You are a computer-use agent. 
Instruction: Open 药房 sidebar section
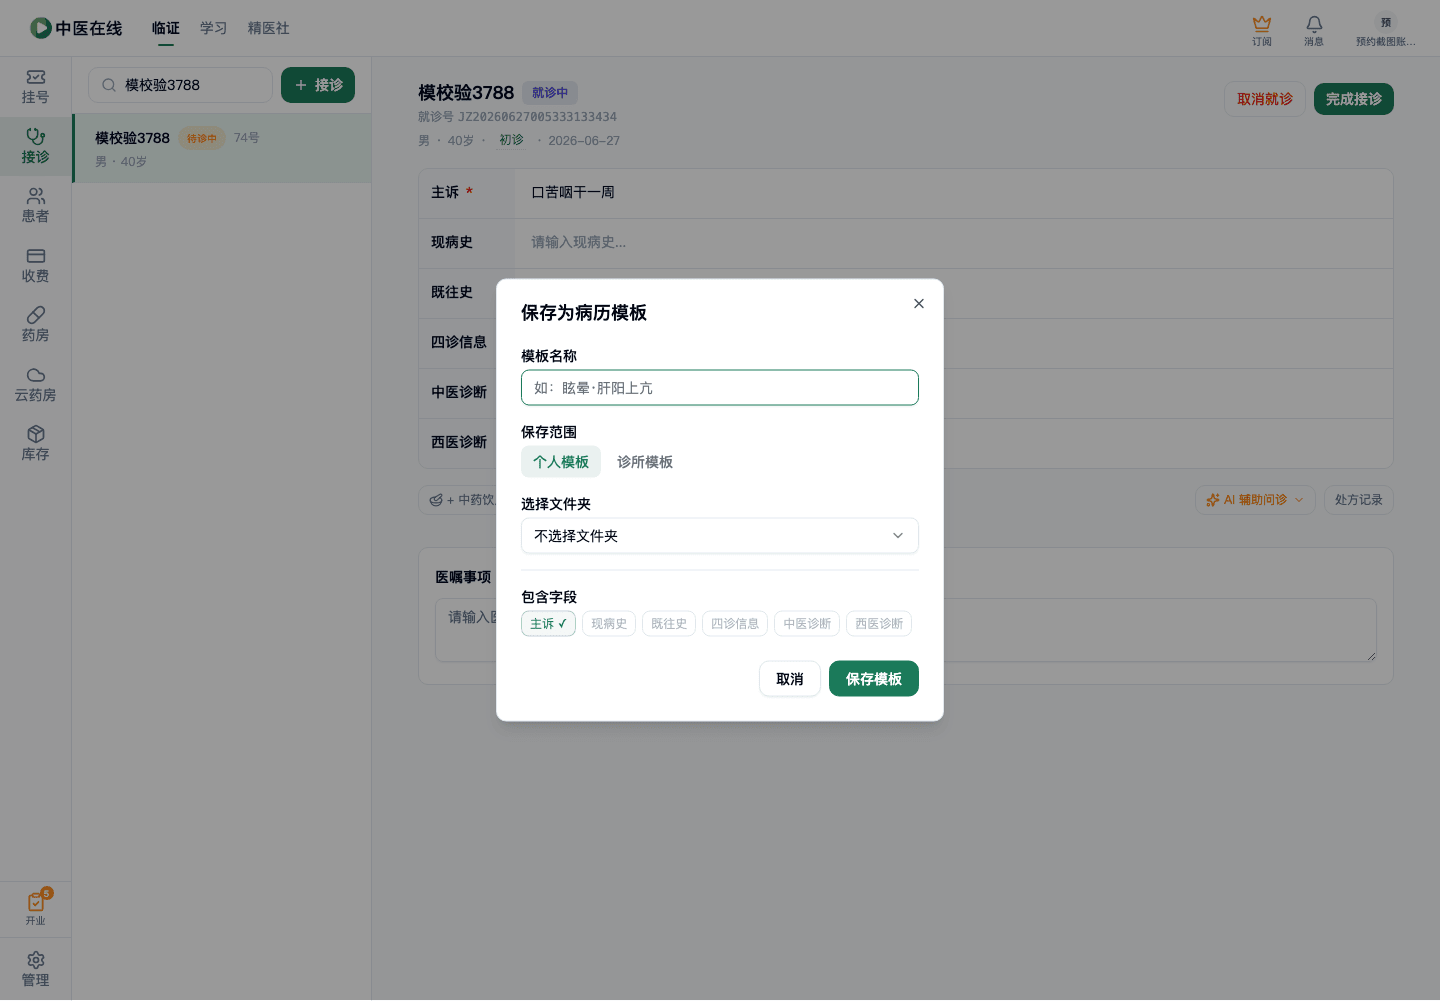coord(36,325)
